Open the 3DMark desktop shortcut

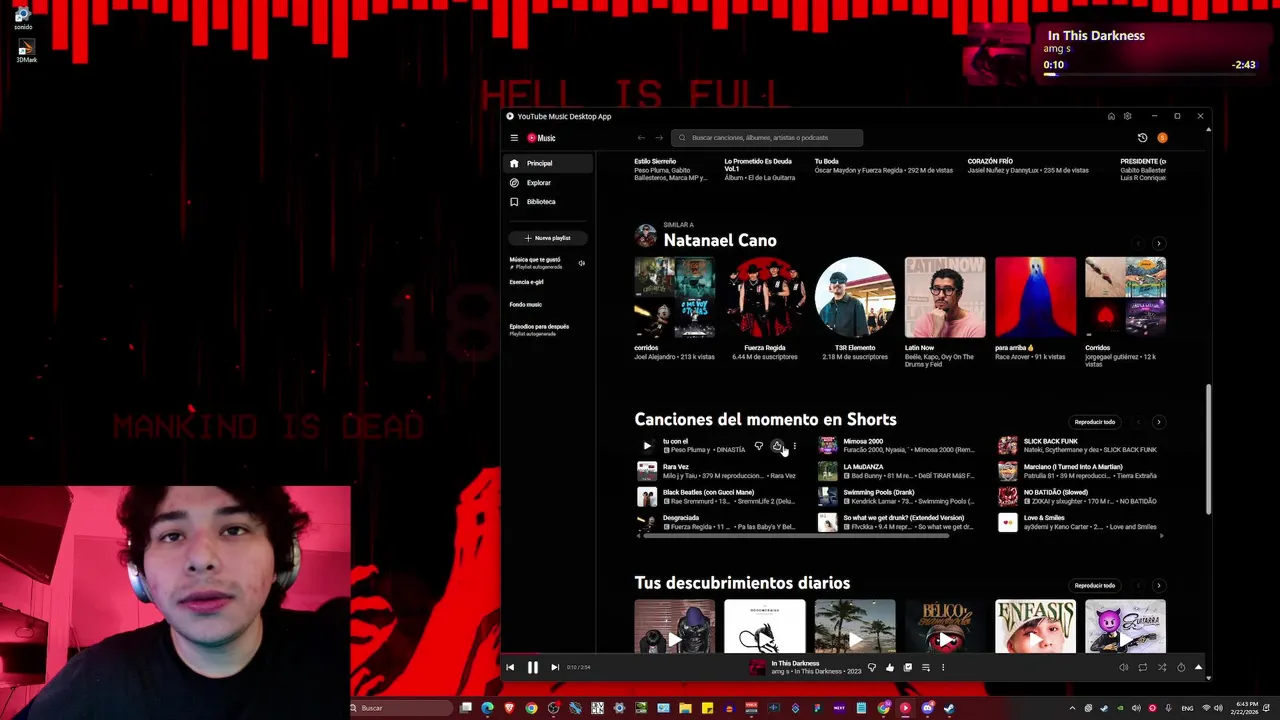pyautogui.click(x=26, y=51)
